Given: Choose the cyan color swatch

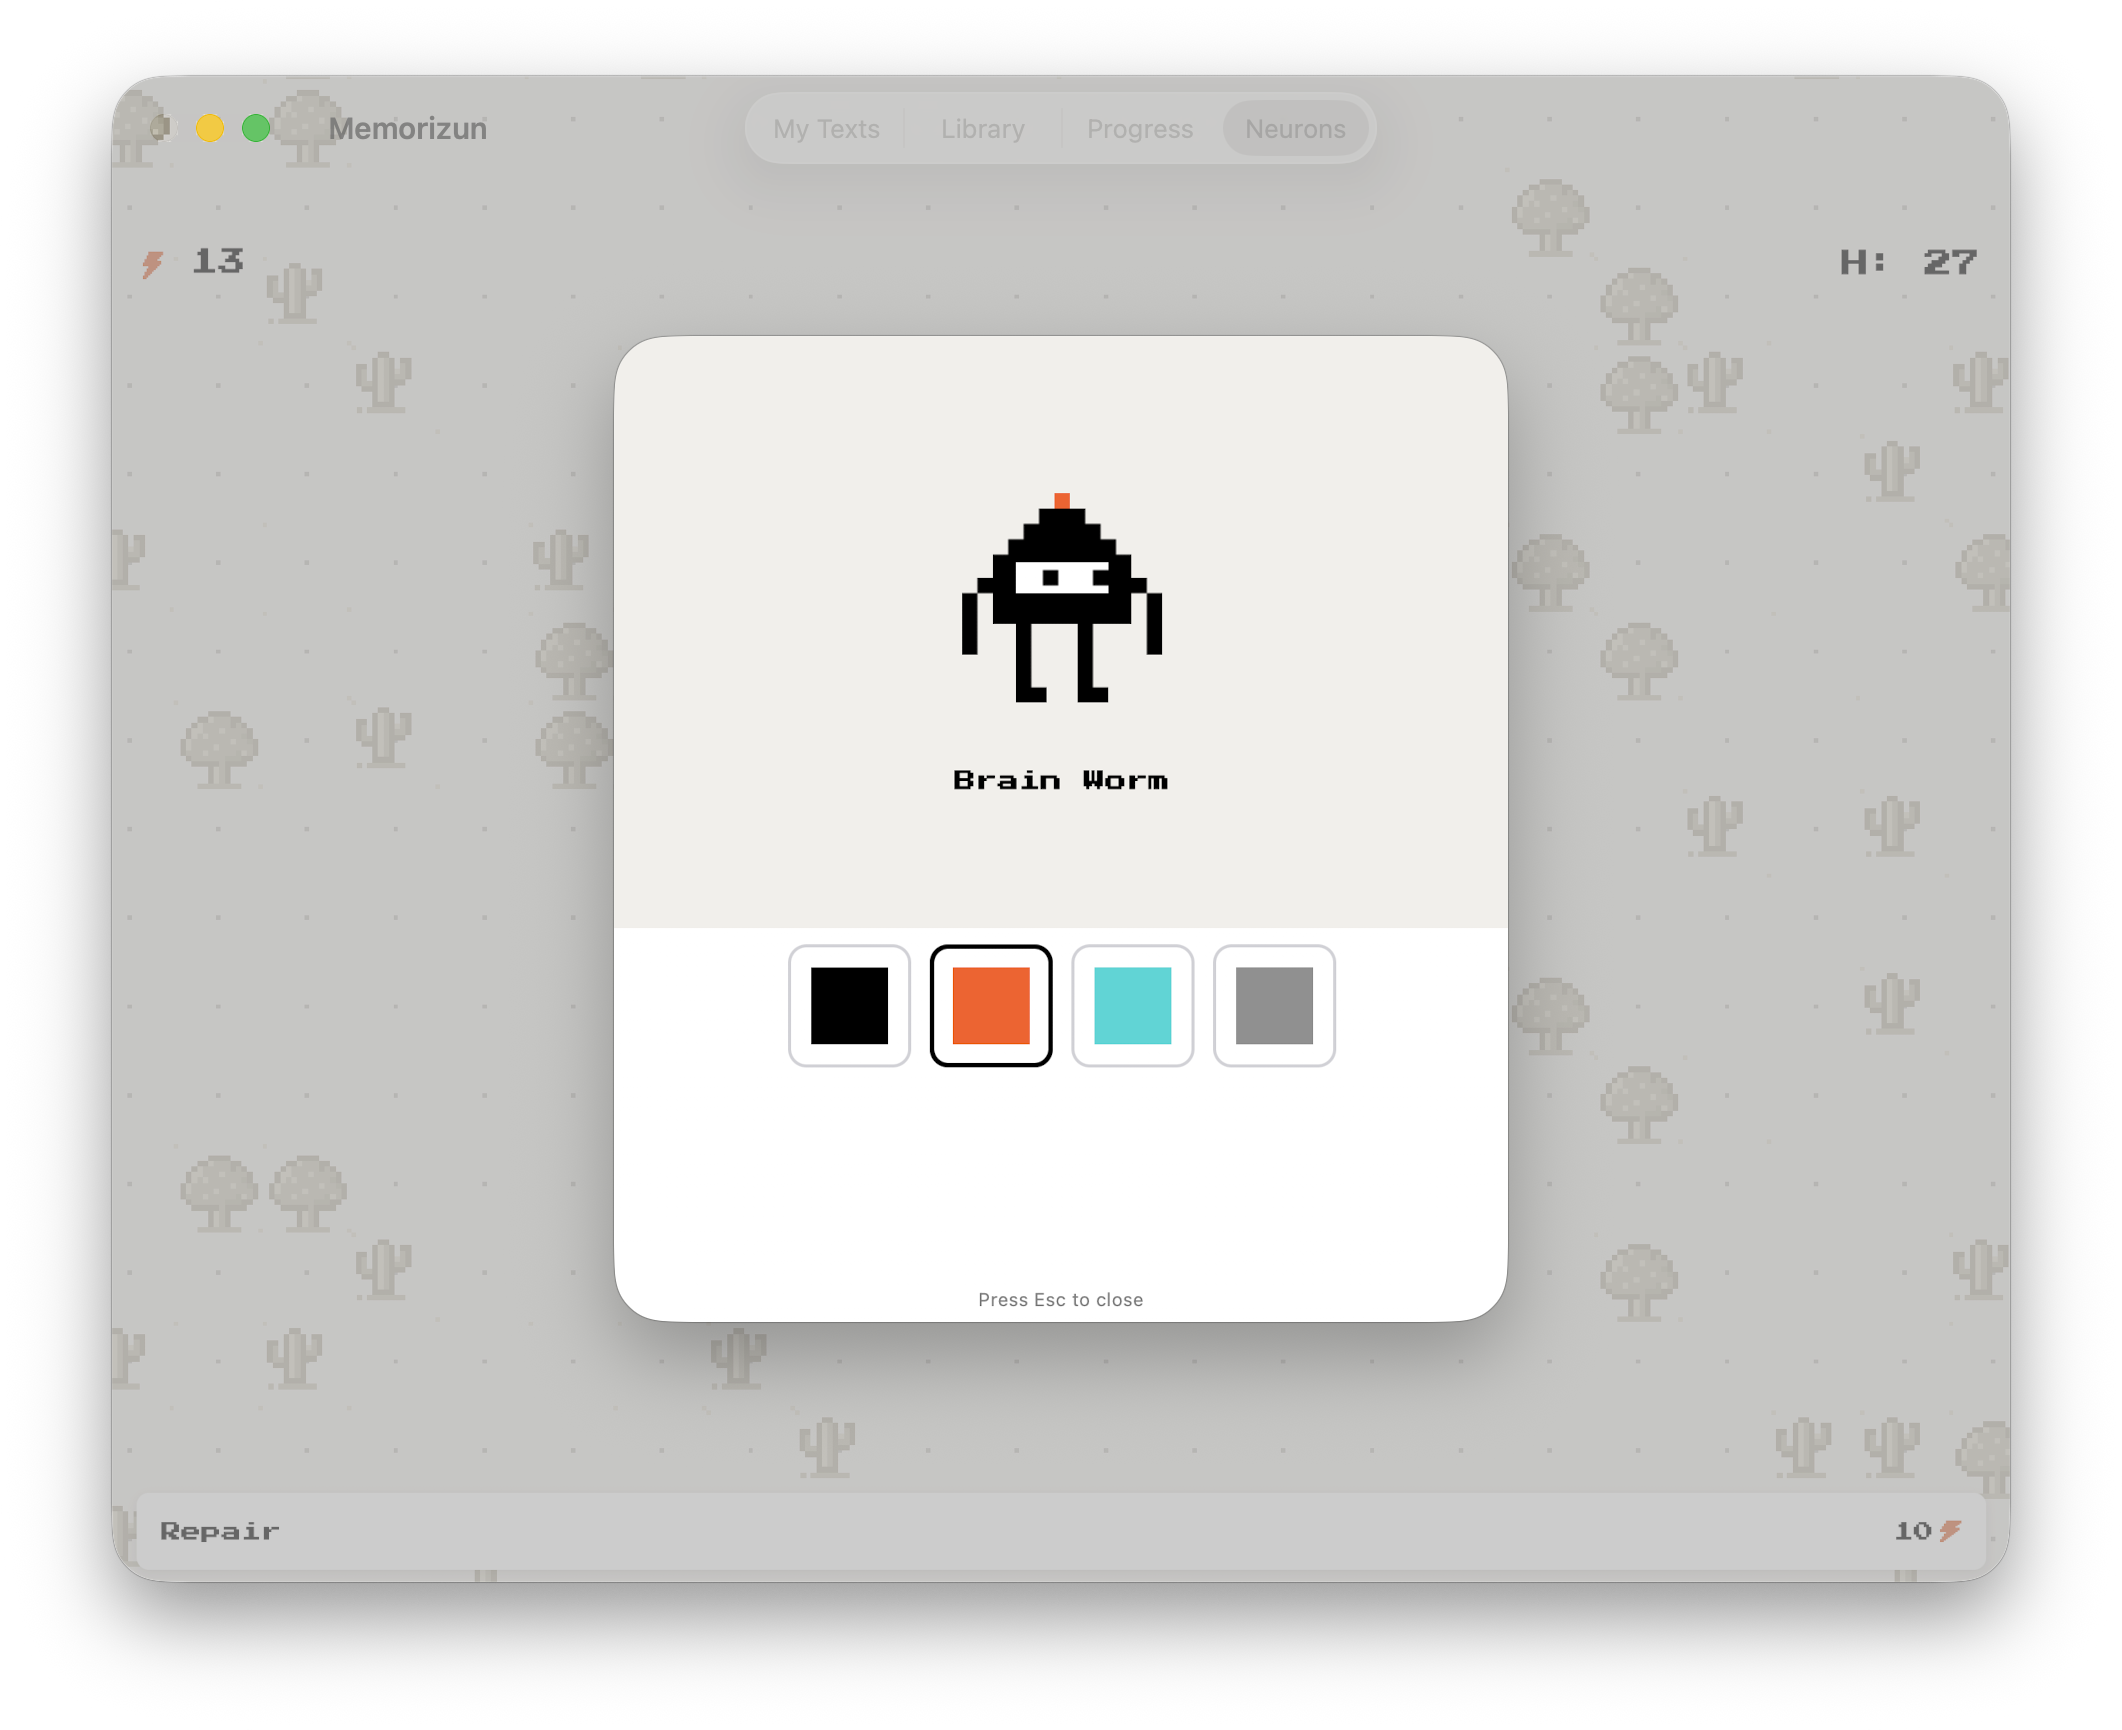Looking at the screenshot, I should (1132, 1005).
